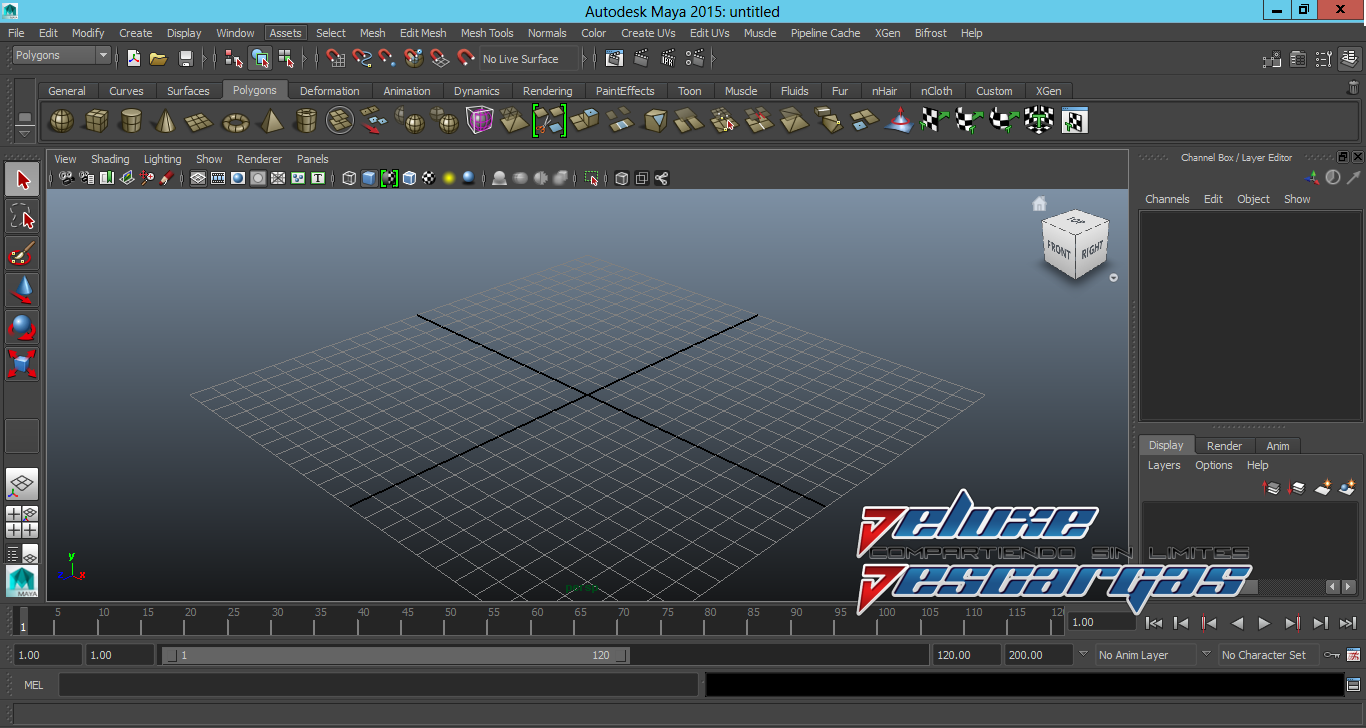Save the scene with the floppy disk icon

pyautogui.click(x=185, y=59)
